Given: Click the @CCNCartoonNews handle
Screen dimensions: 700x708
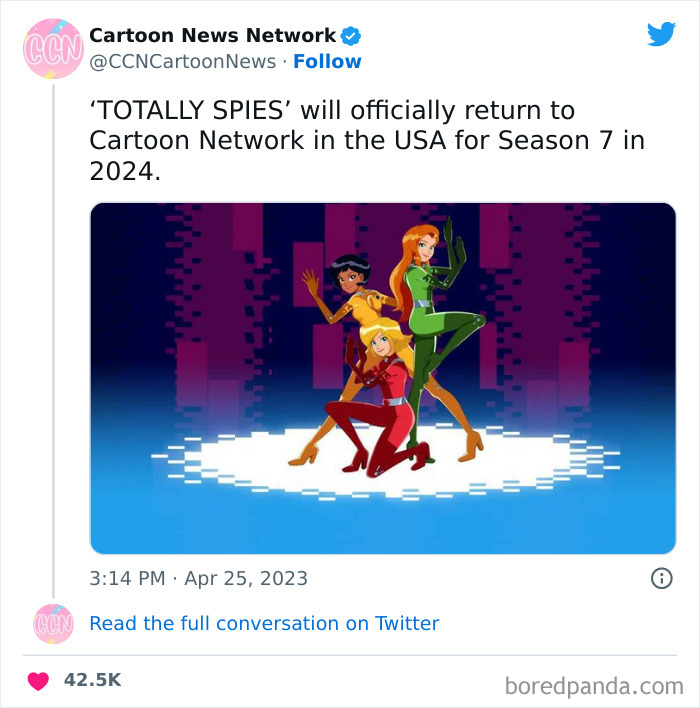Looking at the screenshot, I should click(x=183, y=62).
